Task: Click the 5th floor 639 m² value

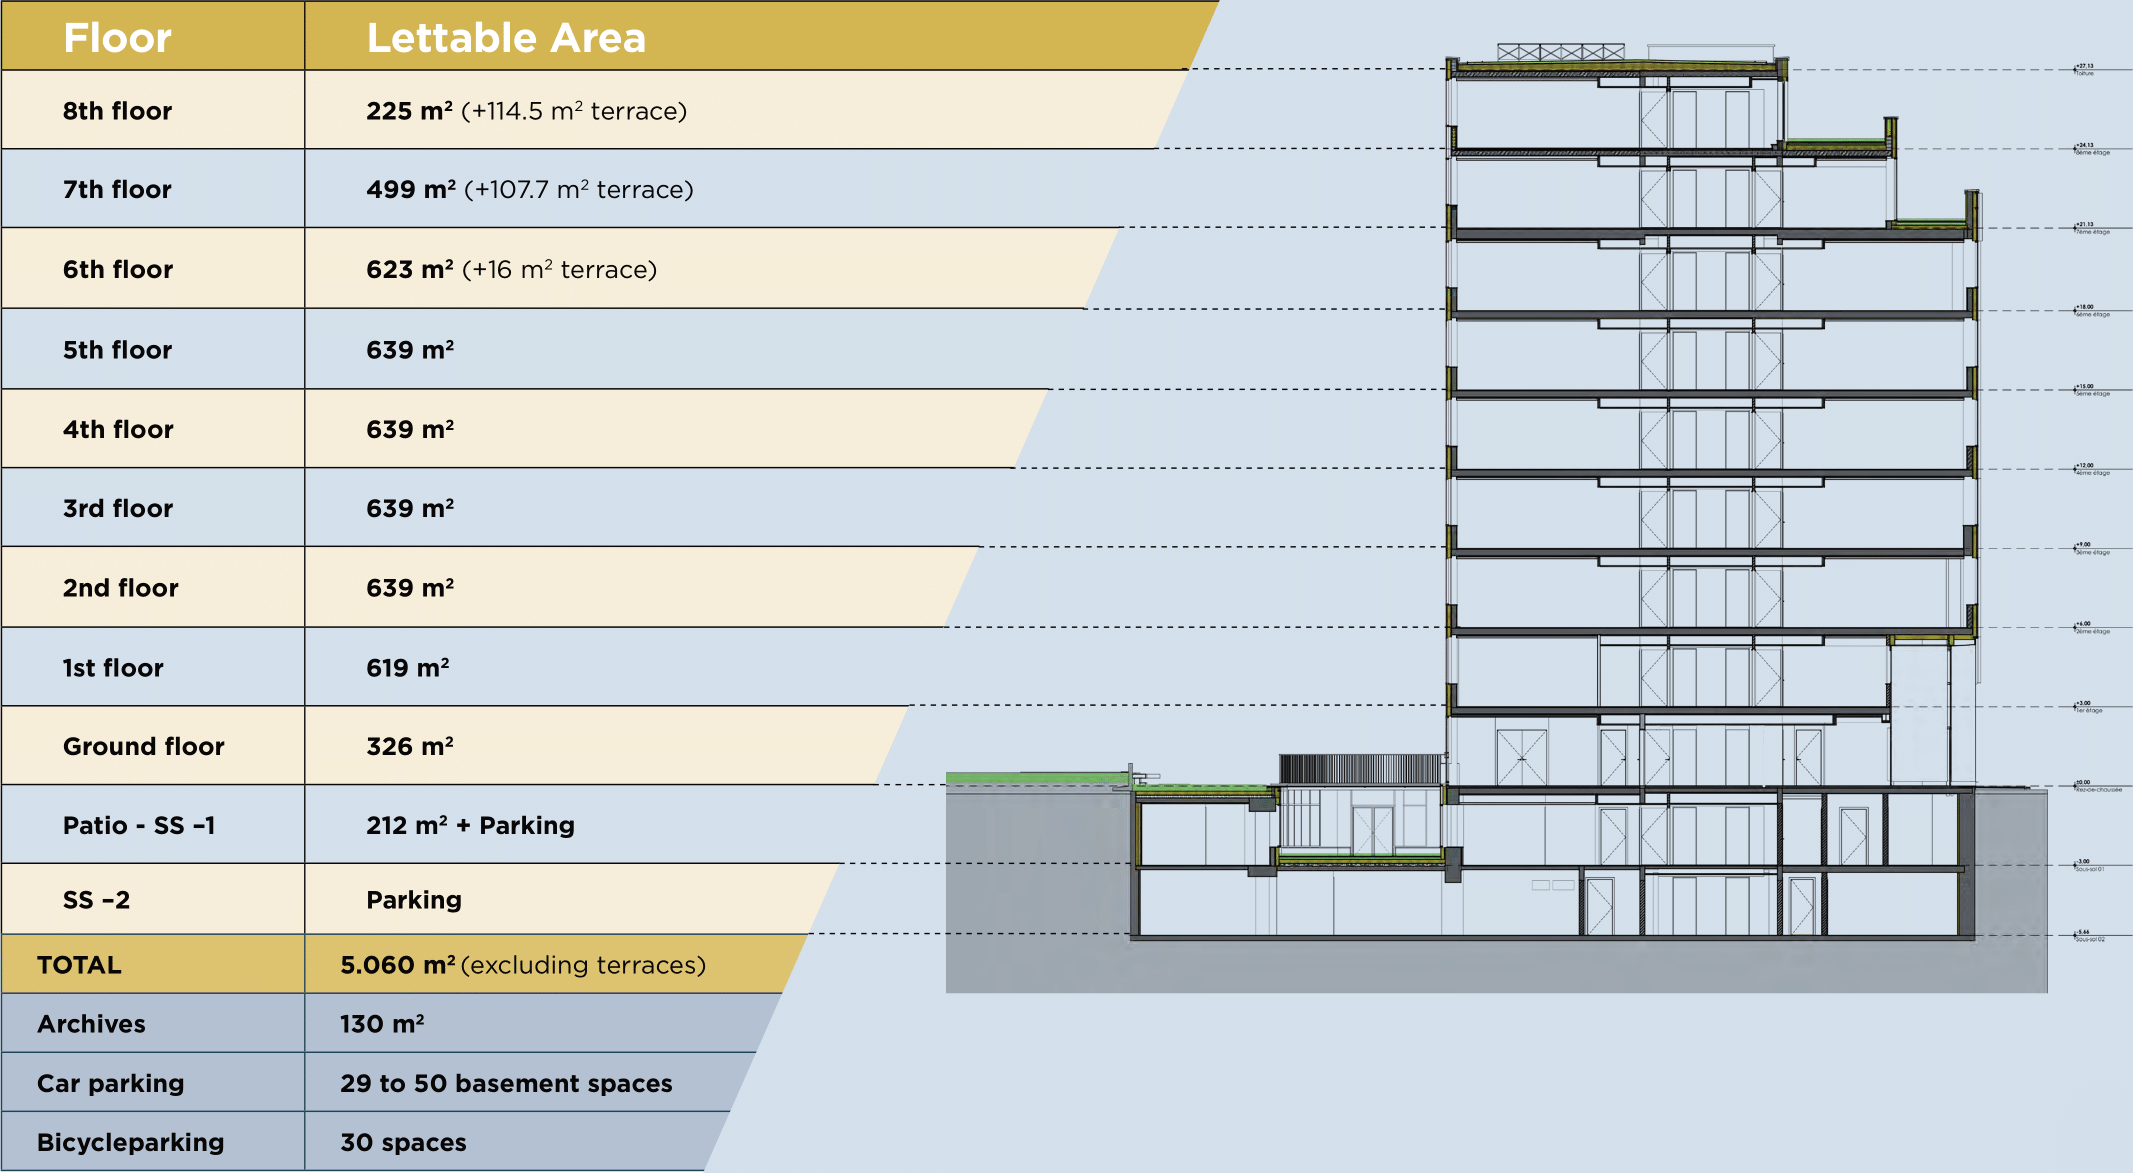Action: tap(410, 350)
